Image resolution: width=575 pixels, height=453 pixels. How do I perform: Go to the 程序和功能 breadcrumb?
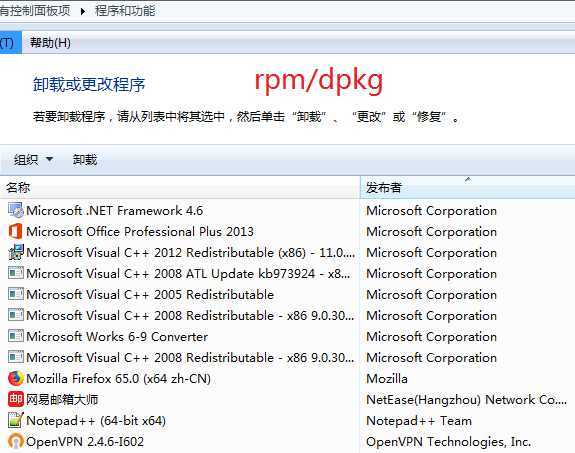click(125, 11)
